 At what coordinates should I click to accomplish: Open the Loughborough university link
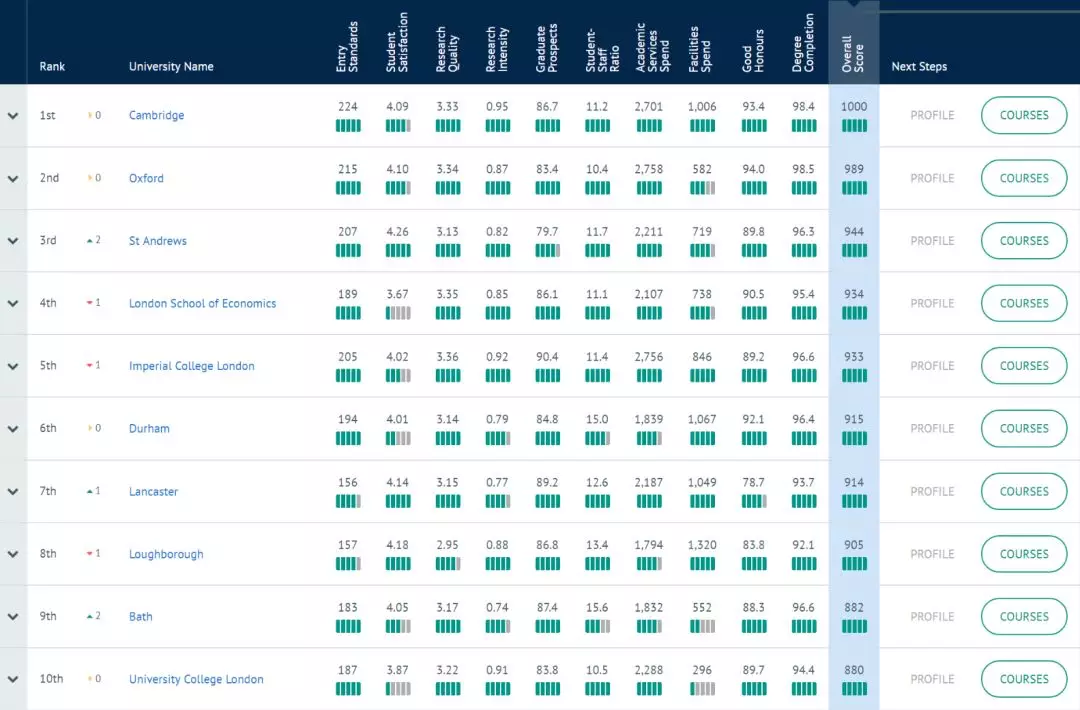point(166,554)
